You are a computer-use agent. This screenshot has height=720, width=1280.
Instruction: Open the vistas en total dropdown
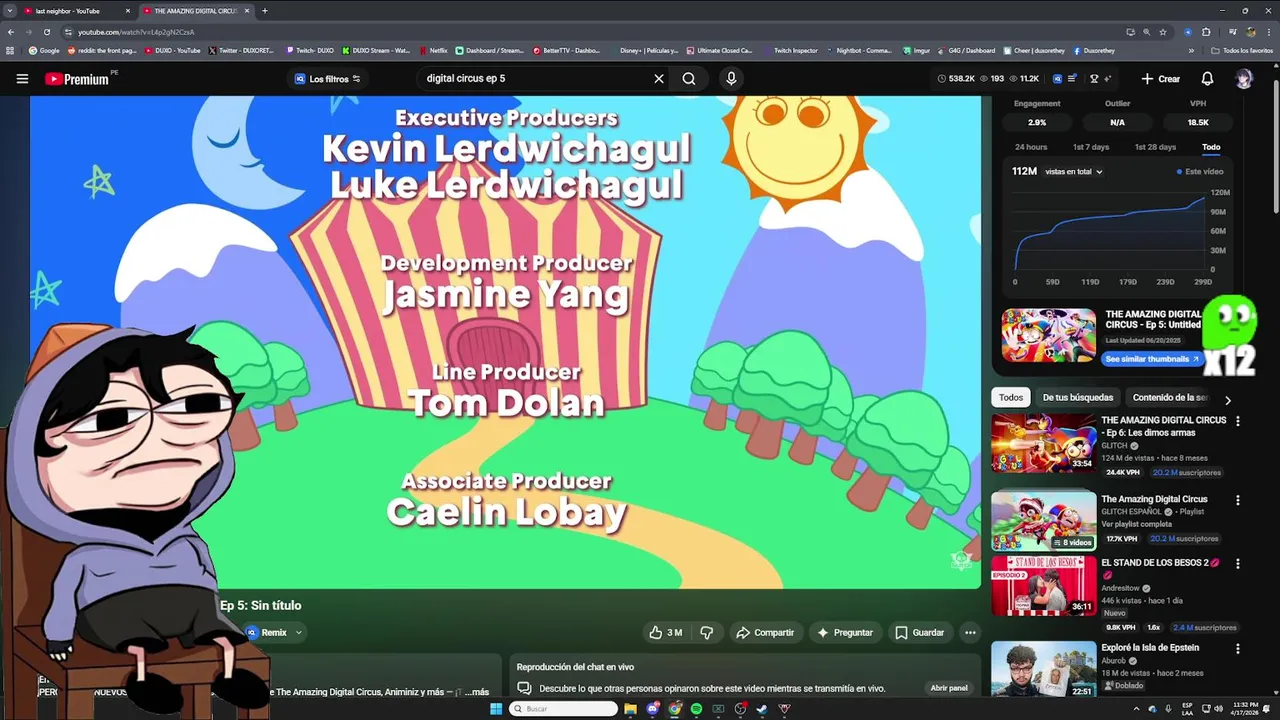[1074, 172]
